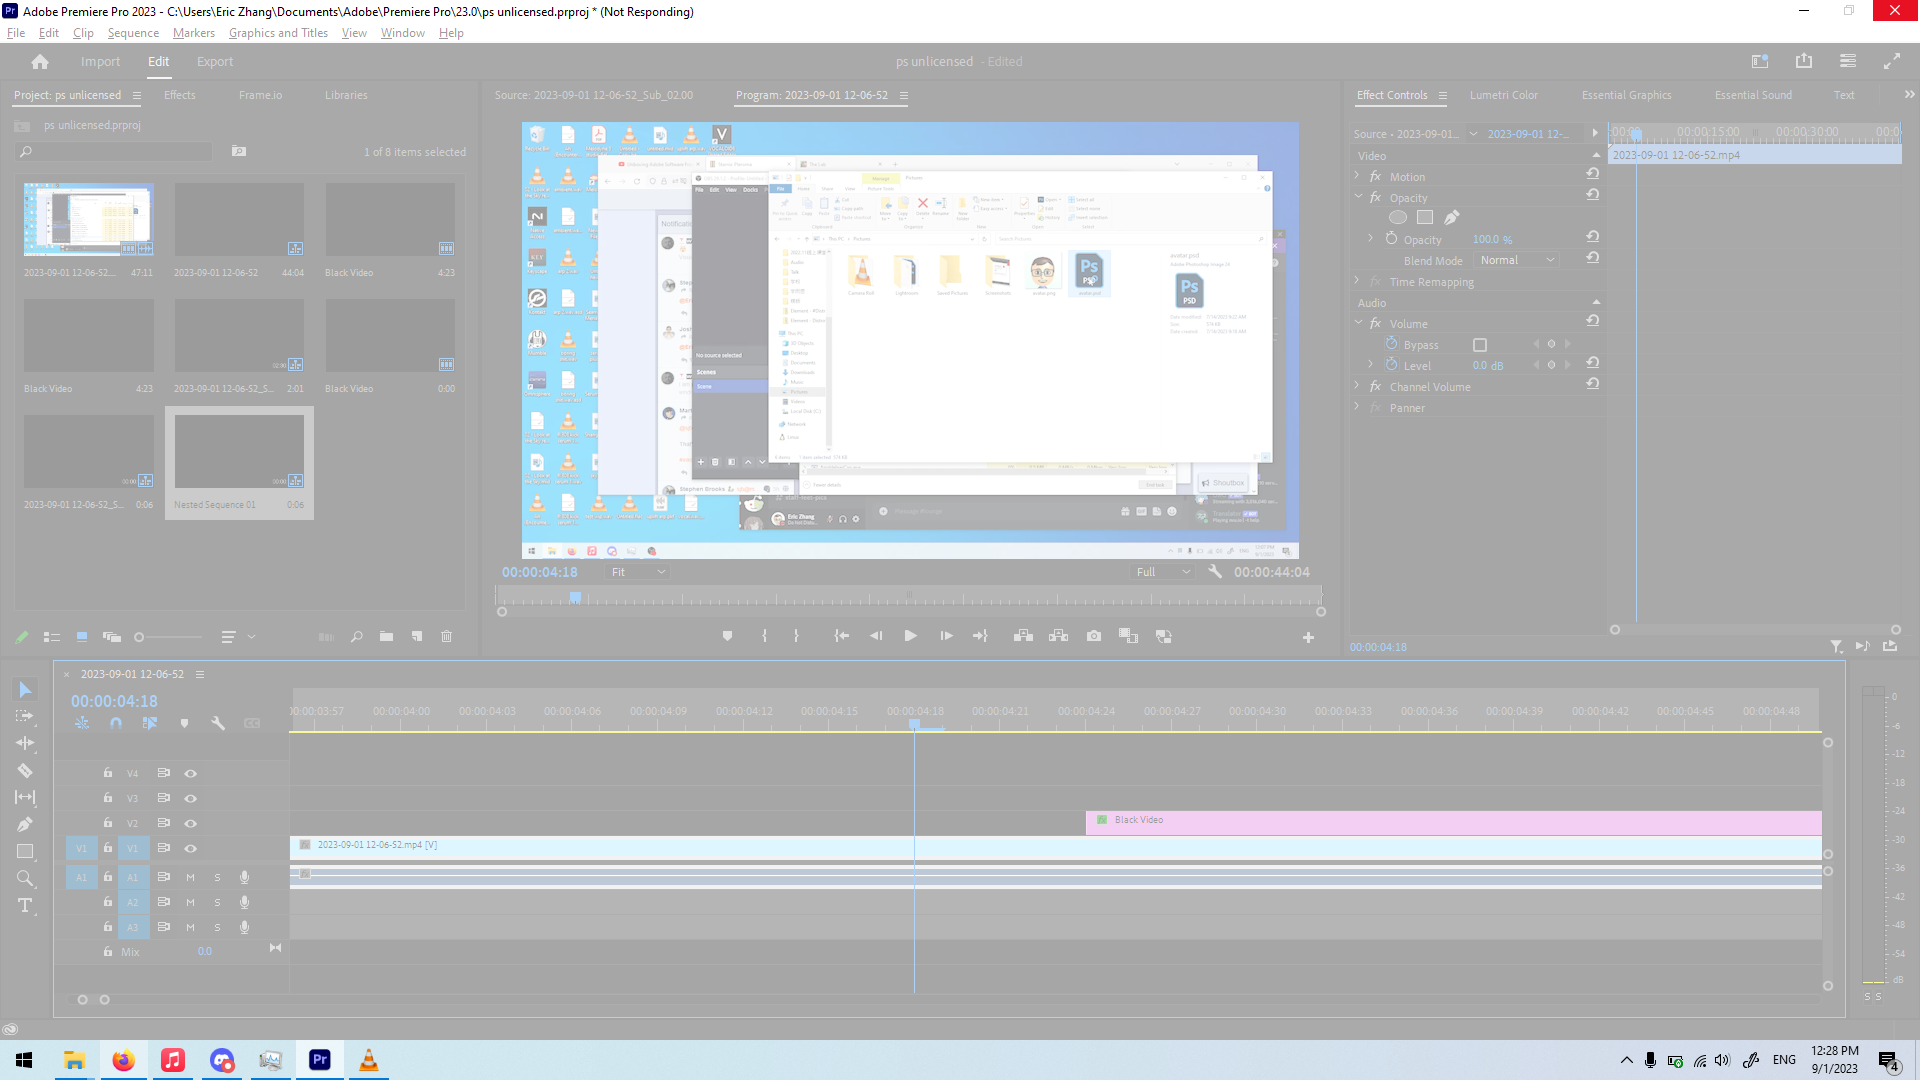Open the program monitor Settings wrench

tap(1215, 572)
